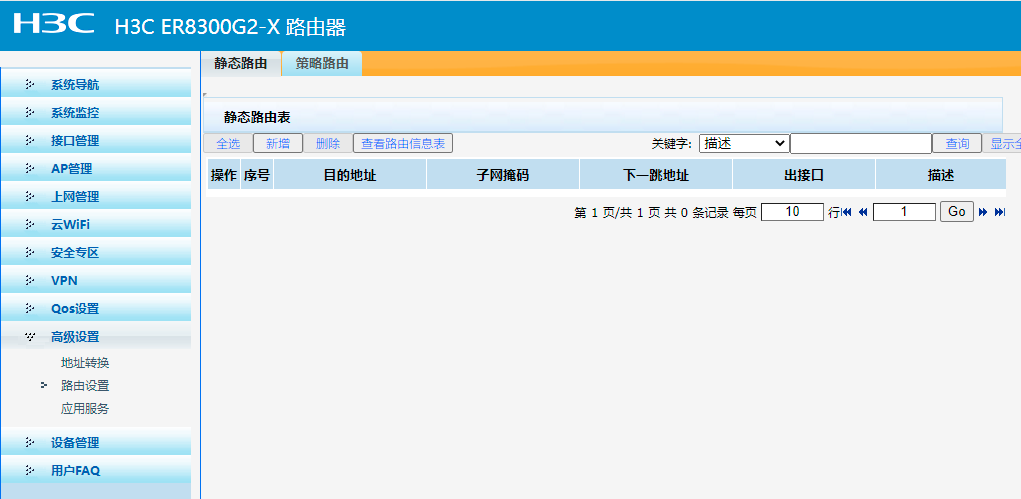Expand 云WiFi sidebar section
Image resolution: width=1021 pixels, height=499 pixels.
[96, 225]
